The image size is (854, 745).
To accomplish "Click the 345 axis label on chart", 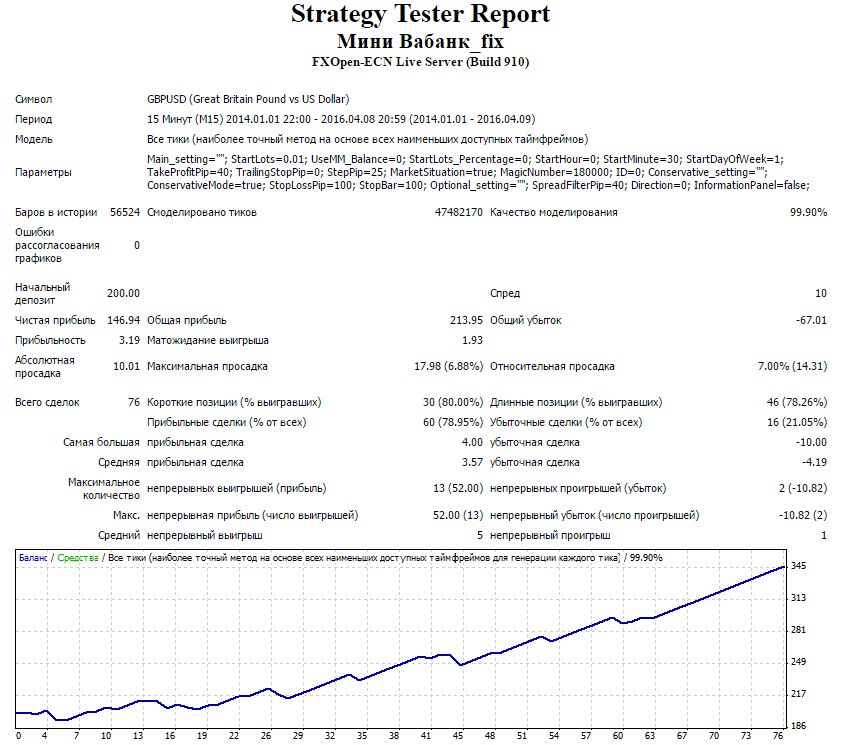I will click(798, 566).
